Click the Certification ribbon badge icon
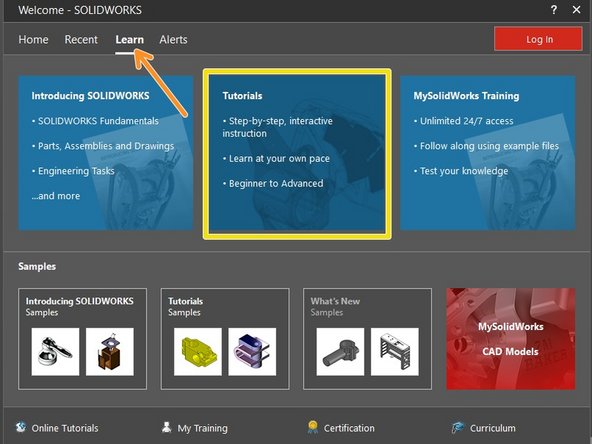The image size is (592, 444). click(x=313, y=427)
